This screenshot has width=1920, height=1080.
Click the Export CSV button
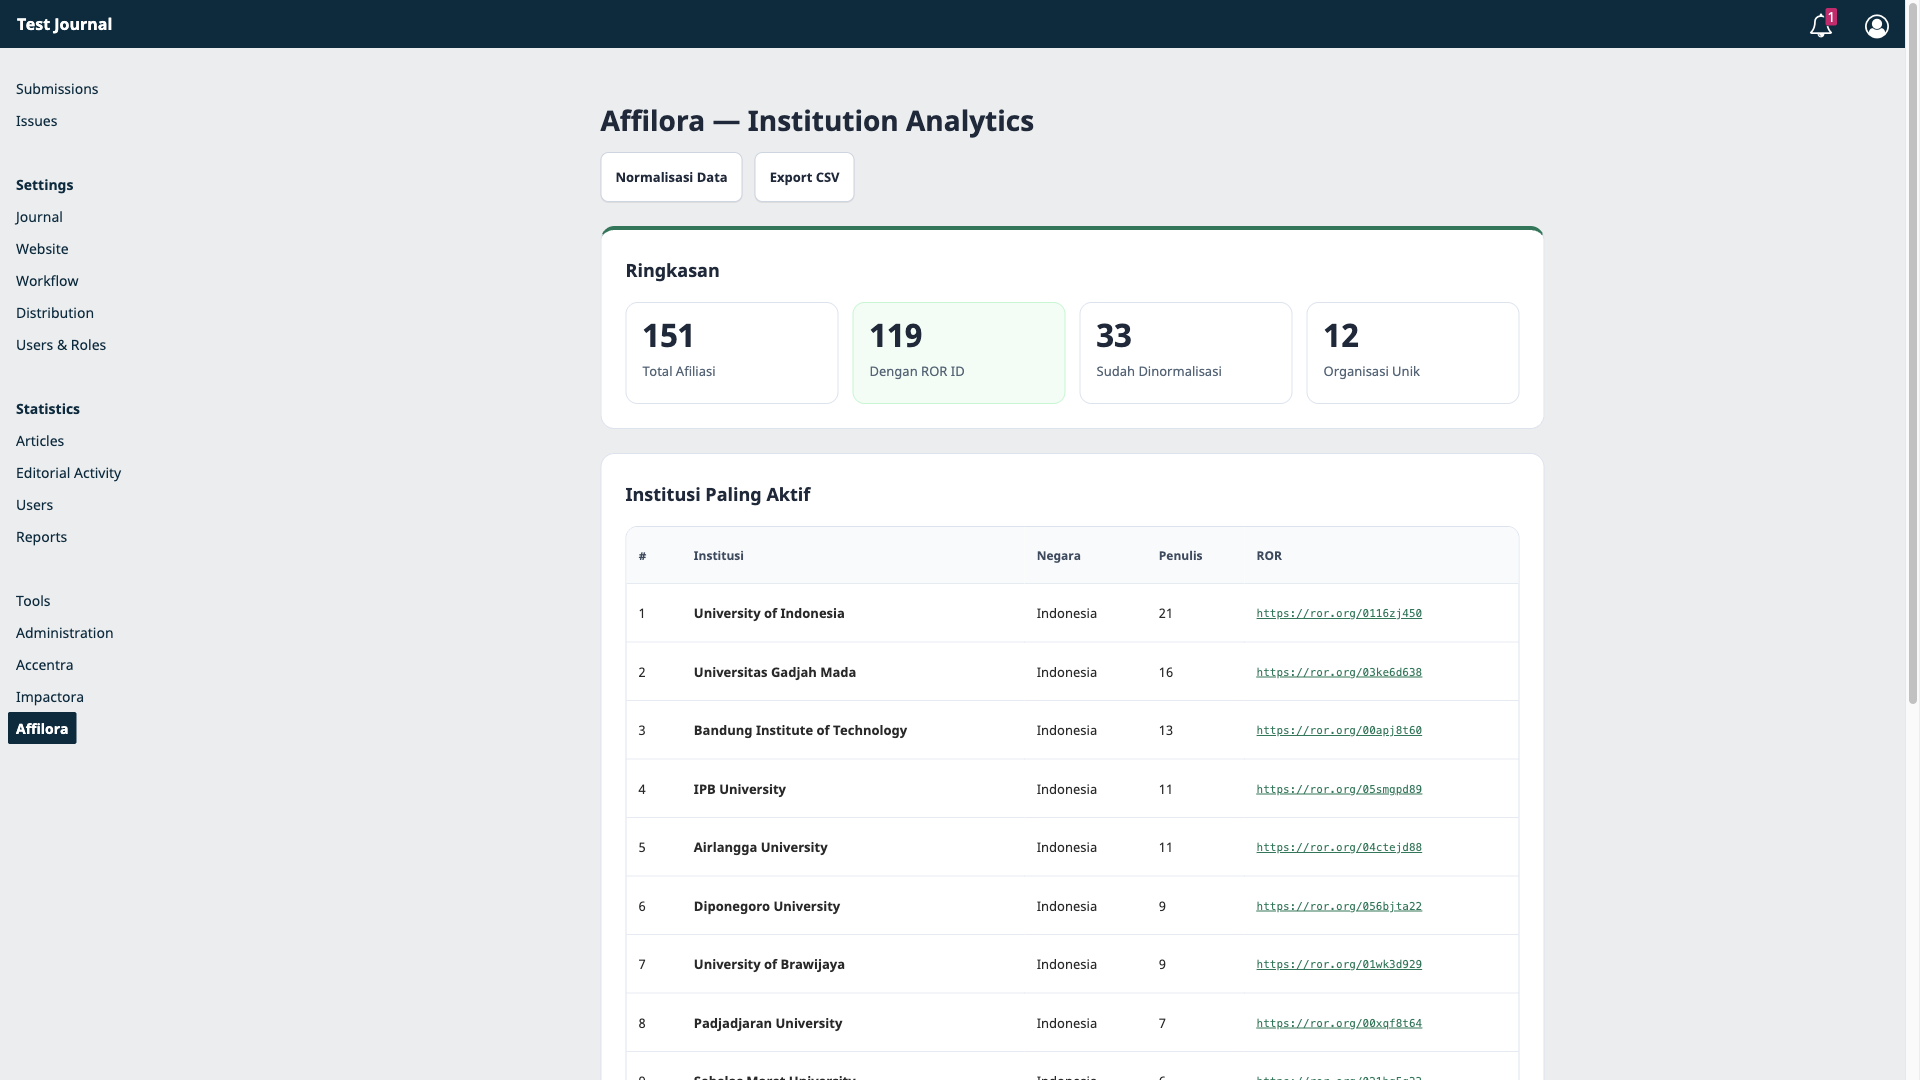pyautogui.click(x=804, y=177)
